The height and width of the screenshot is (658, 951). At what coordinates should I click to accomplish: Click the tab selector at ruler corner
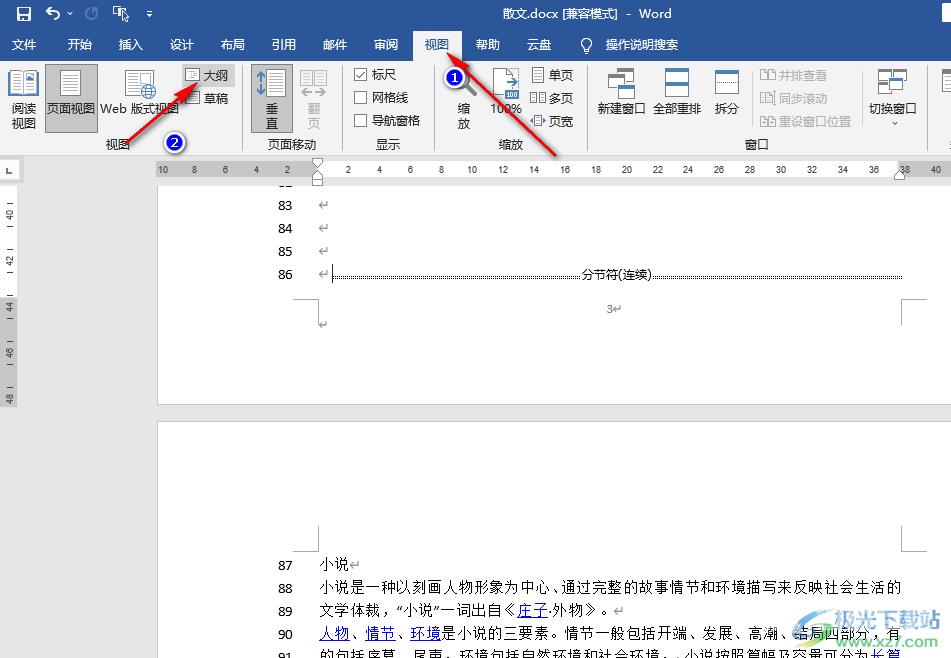click(9, 171)
